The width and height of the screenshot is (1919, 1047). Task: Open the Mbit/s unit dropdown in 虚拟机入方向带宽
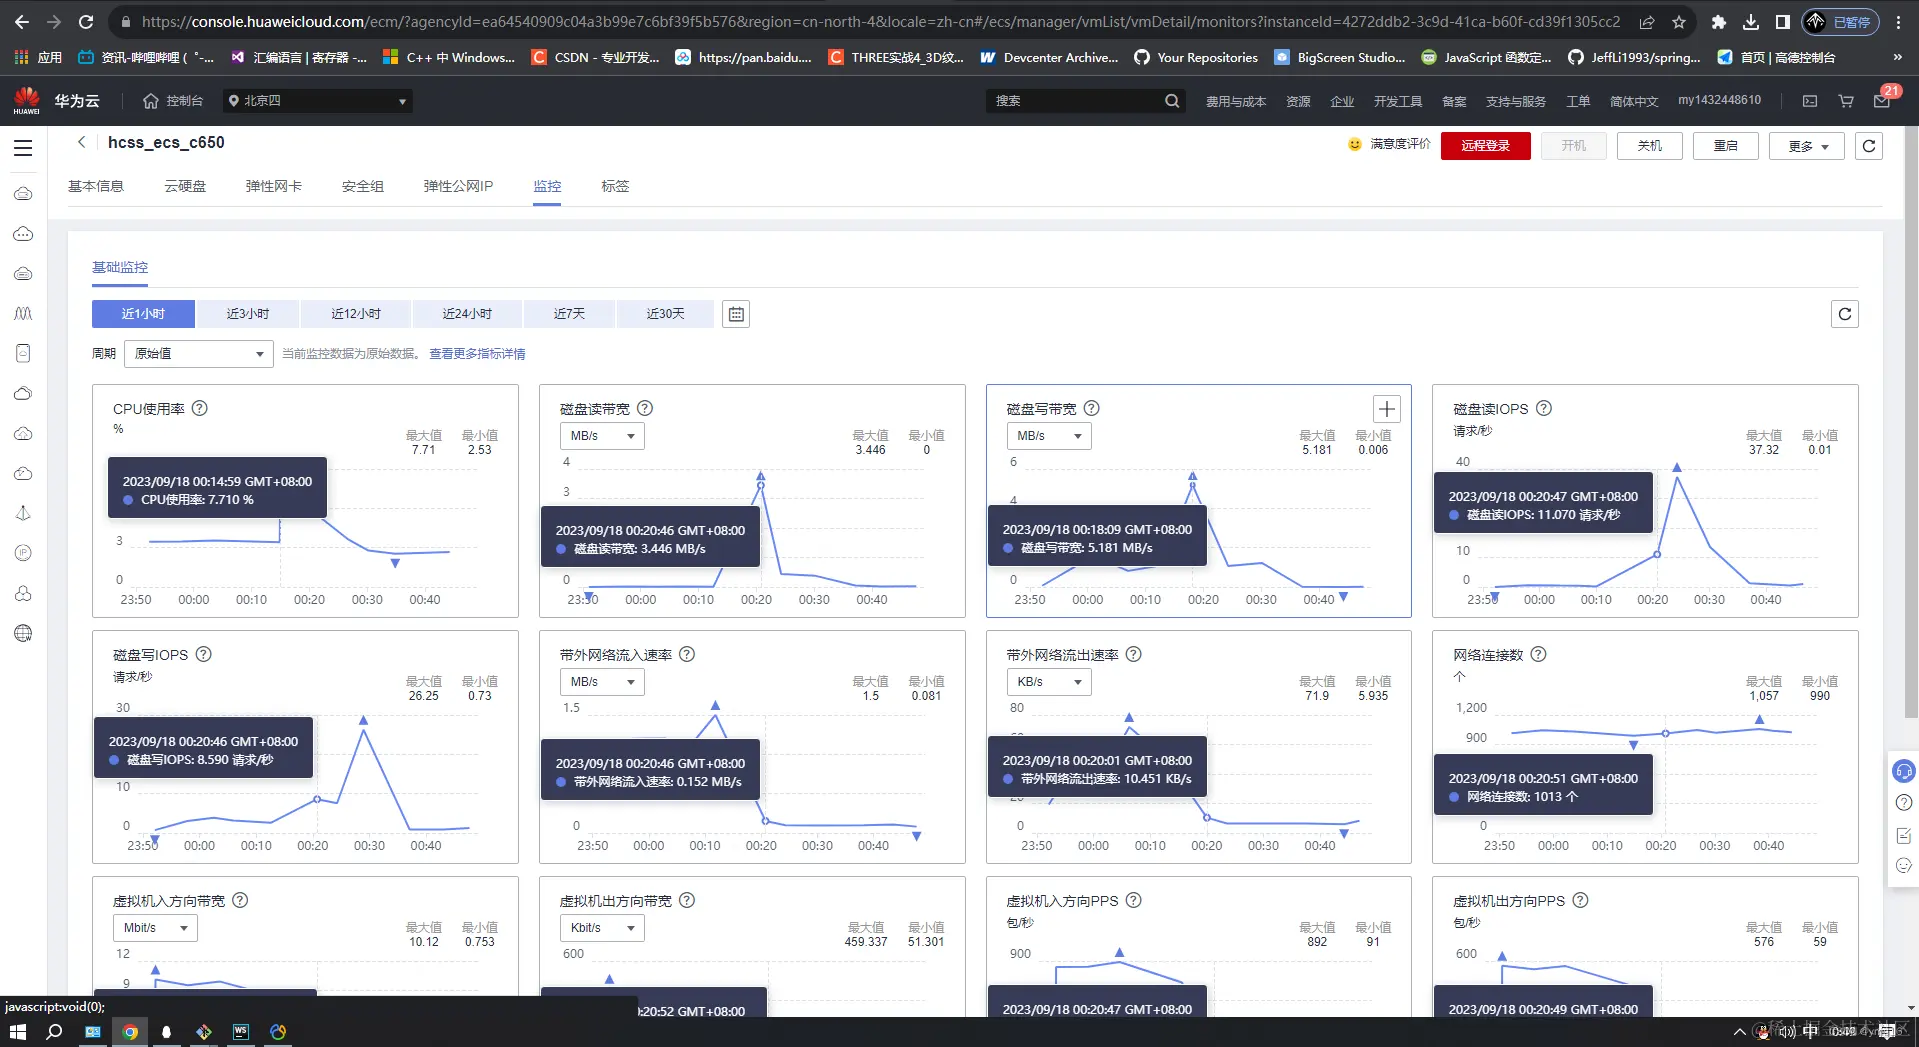click(x=155, y=928)
